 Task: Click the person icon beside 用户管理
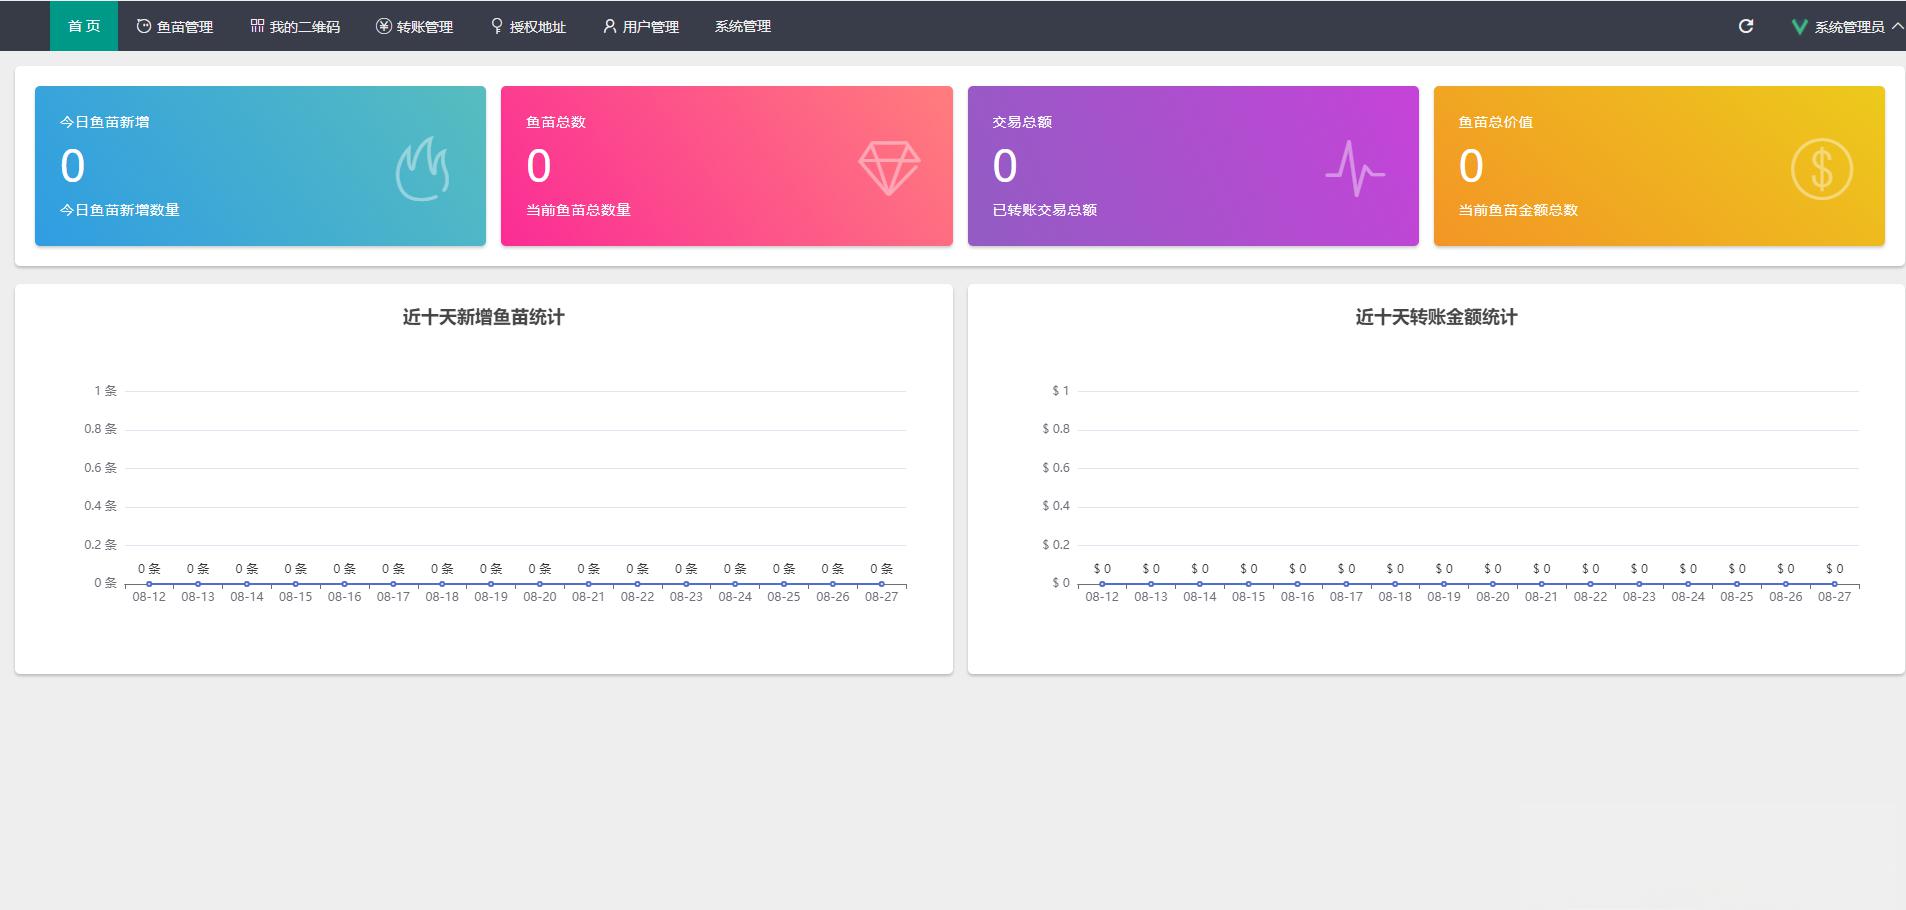[610, 26]
